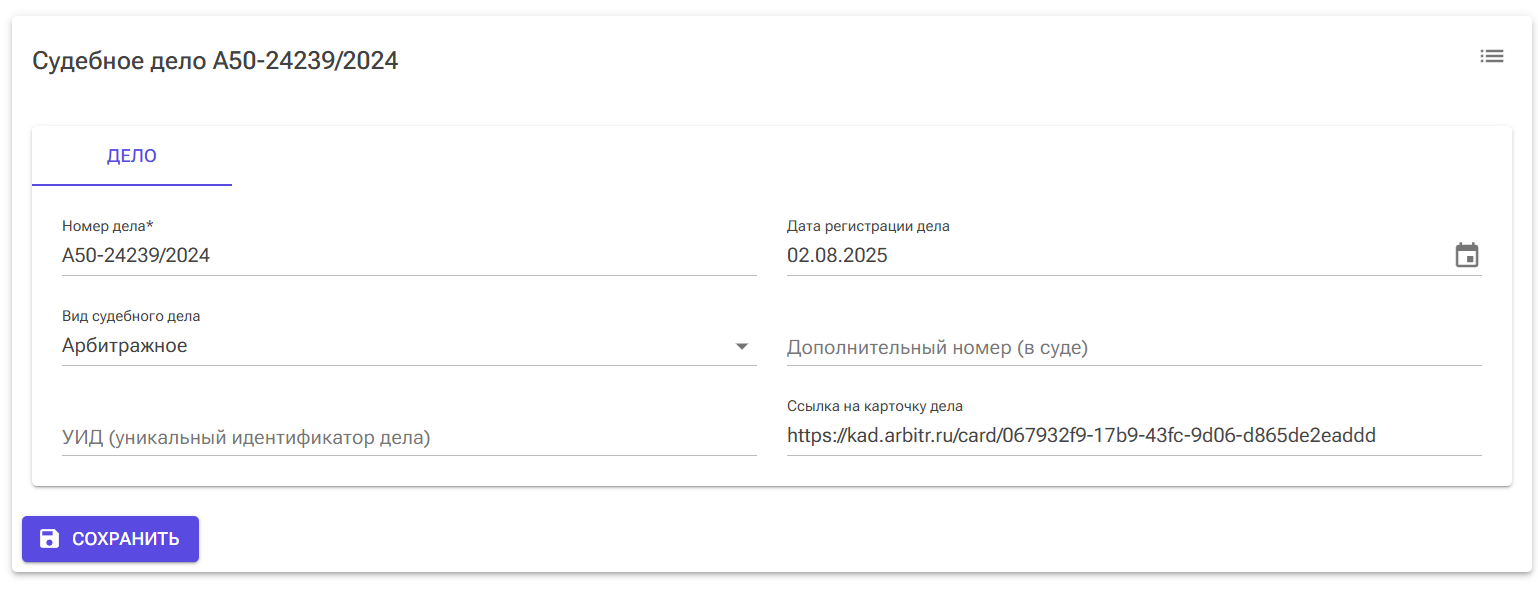1538x596 pixels.
Task: Click the floppy disk icon on save button
Action: (x=49, y=539)
